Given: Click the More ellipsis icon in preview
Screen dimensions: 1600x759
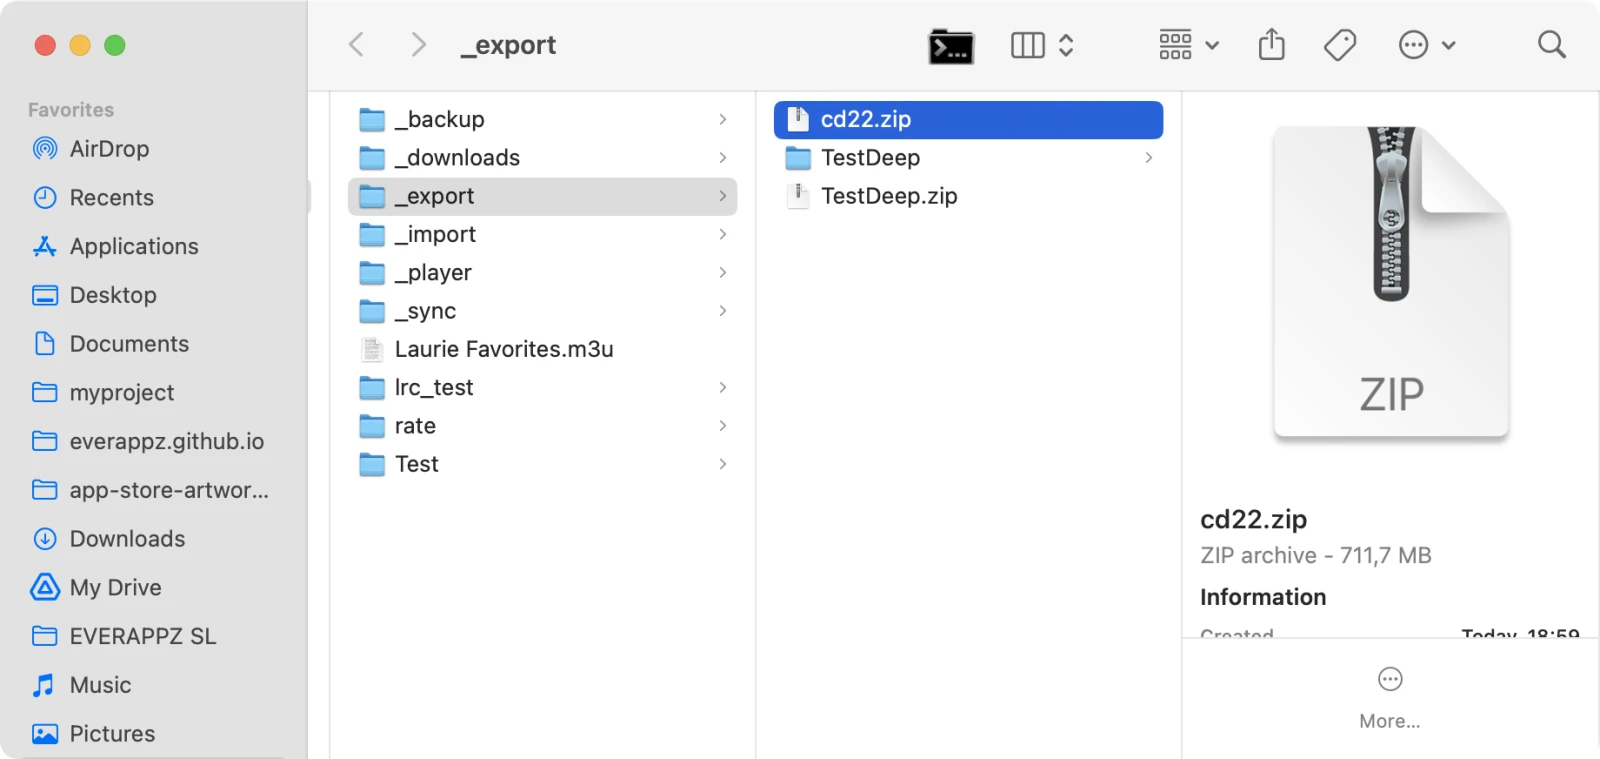Looking at the screenshot, I should point(1390,680).
